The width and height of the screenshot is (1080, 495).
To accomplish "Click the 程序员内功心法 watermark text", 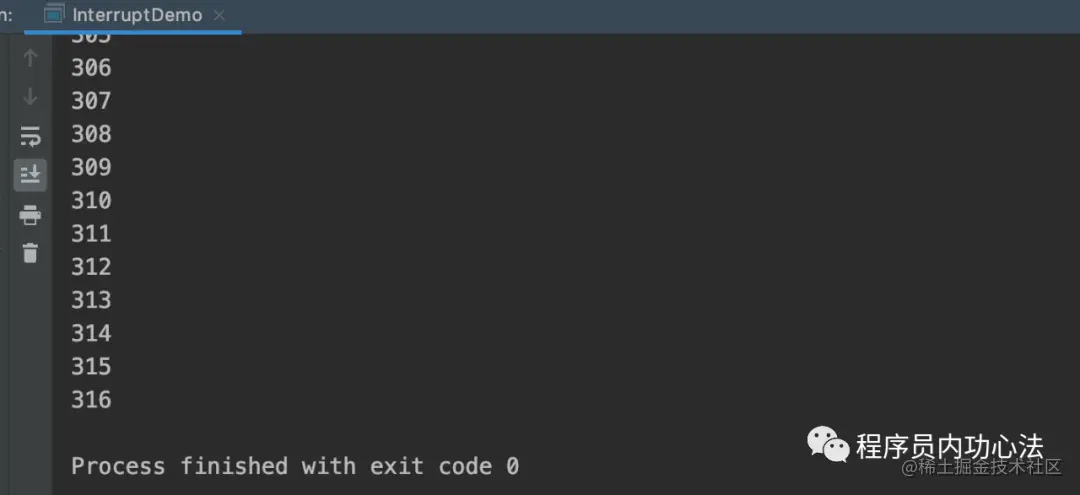I will click(950, 446).
